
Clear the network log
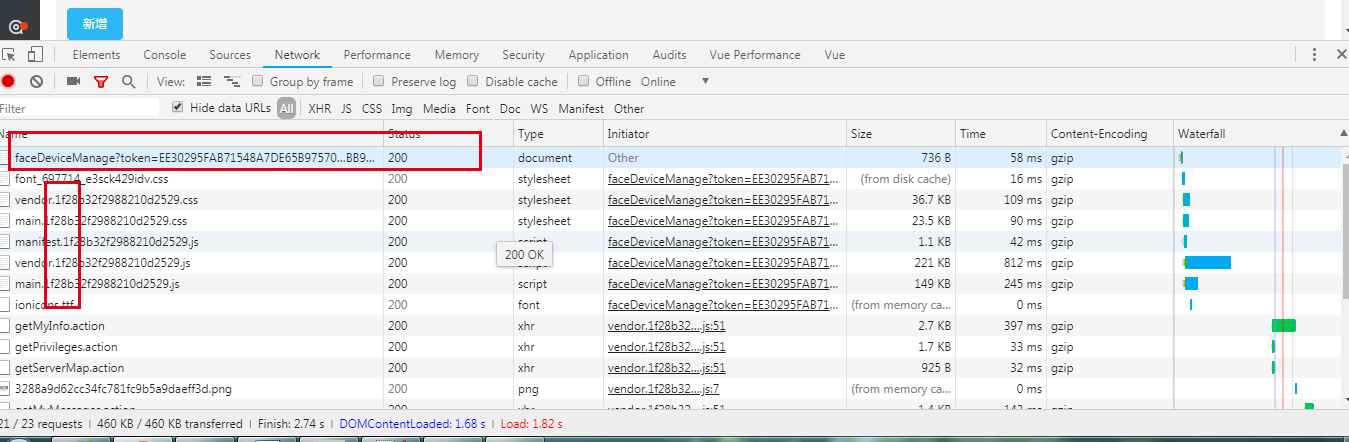[36, 82]
